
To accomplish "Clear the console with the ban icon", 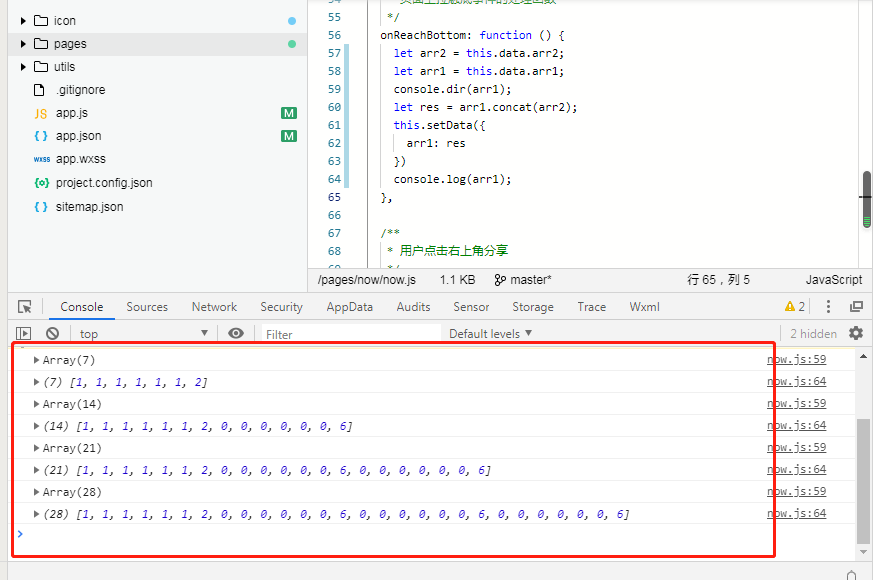I will click(52, 333).
